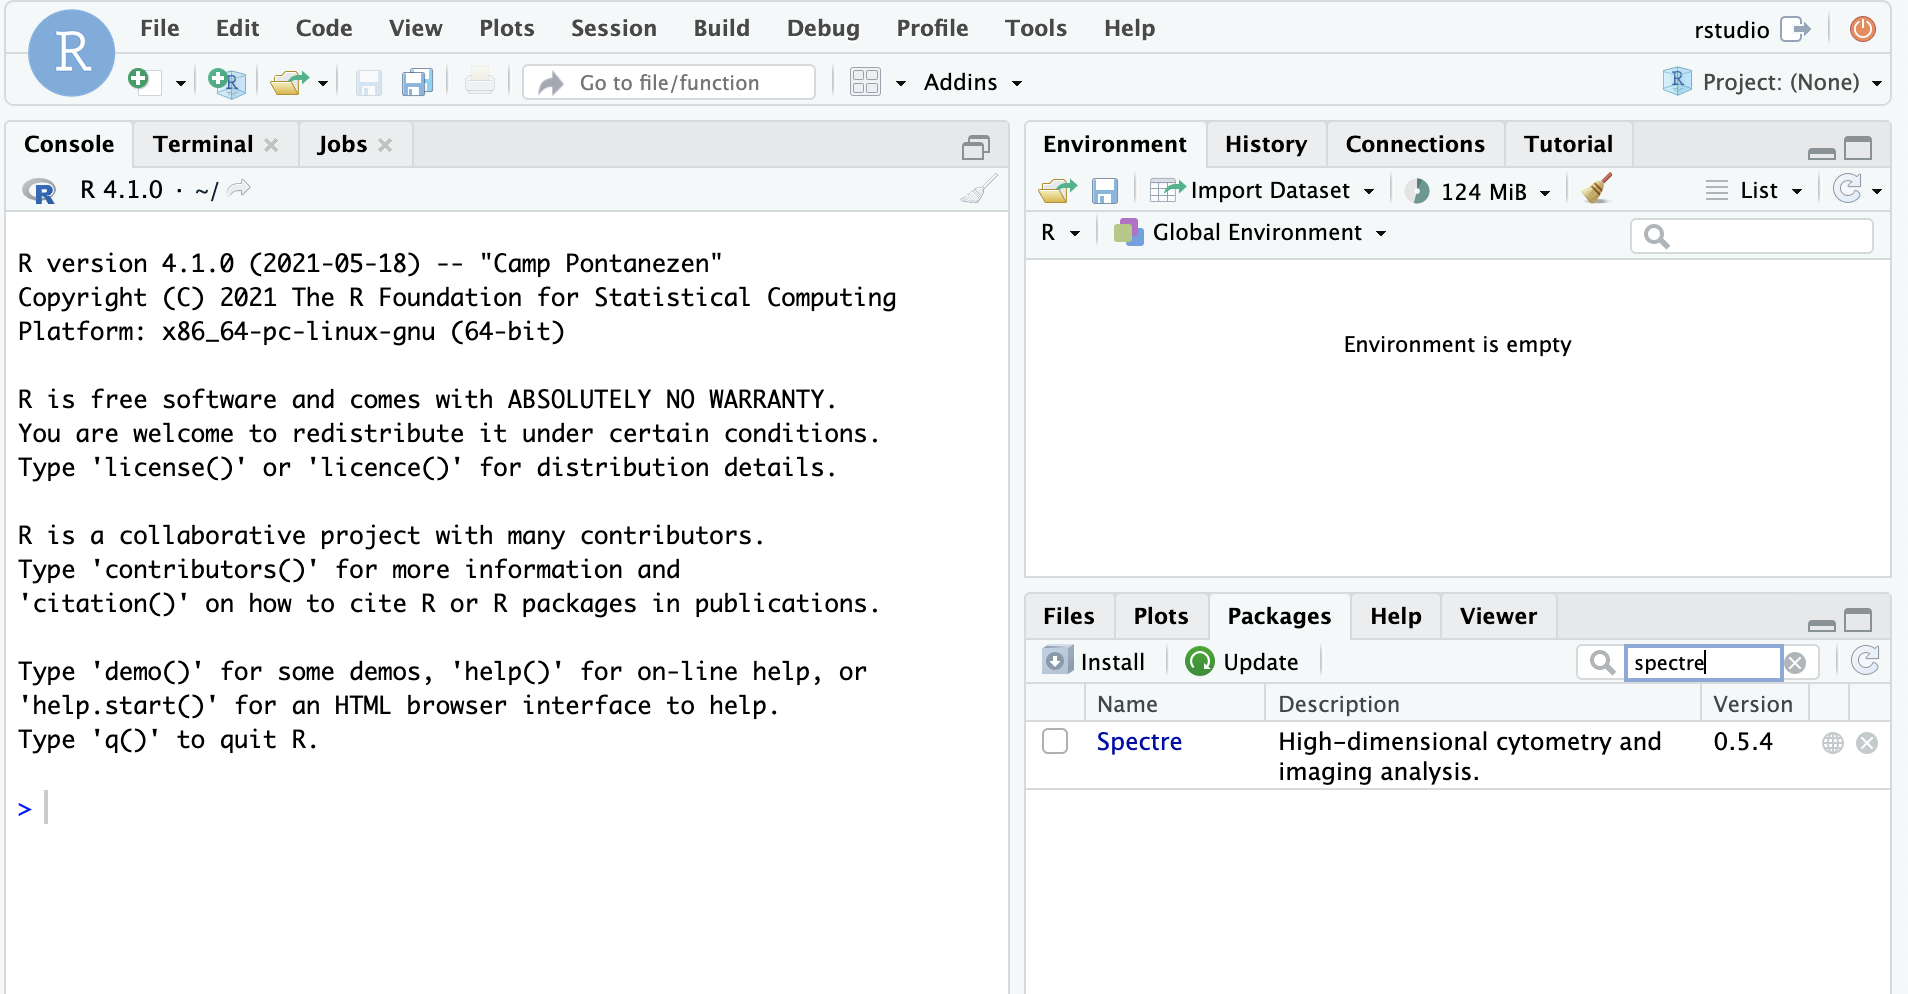Check the Spectre package checkbox
The width and height of the screenshot is (1908, 994).
(x=1055, y=741)
